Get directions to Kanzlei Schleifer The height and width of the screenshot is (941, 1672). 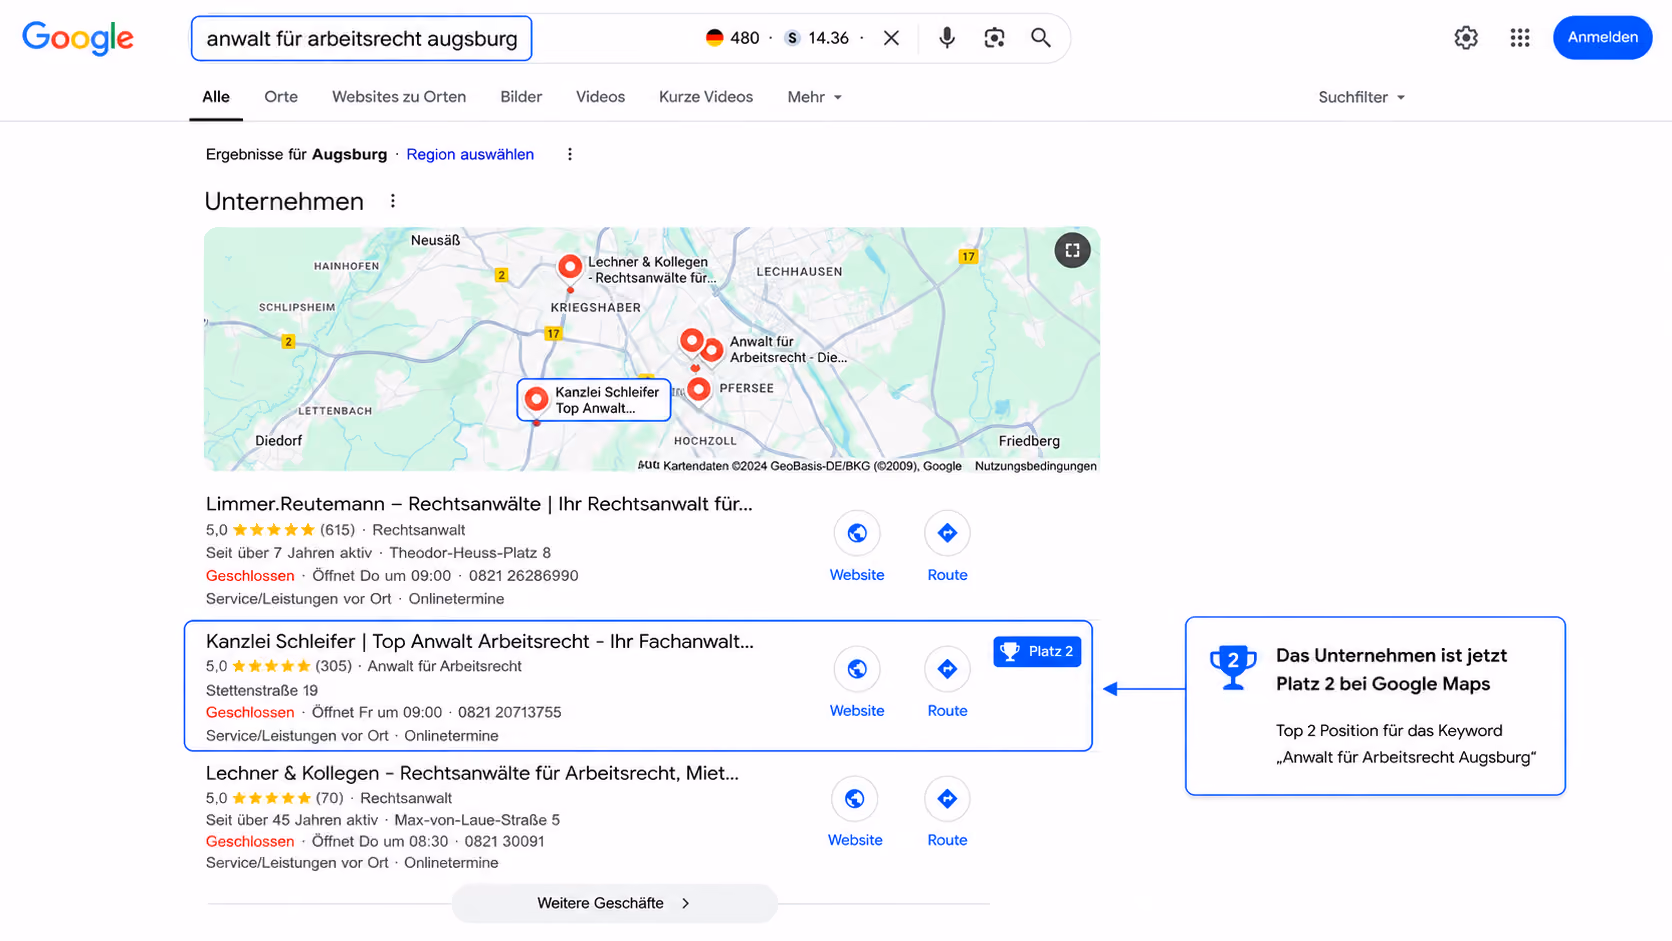(x=947, y=669)
